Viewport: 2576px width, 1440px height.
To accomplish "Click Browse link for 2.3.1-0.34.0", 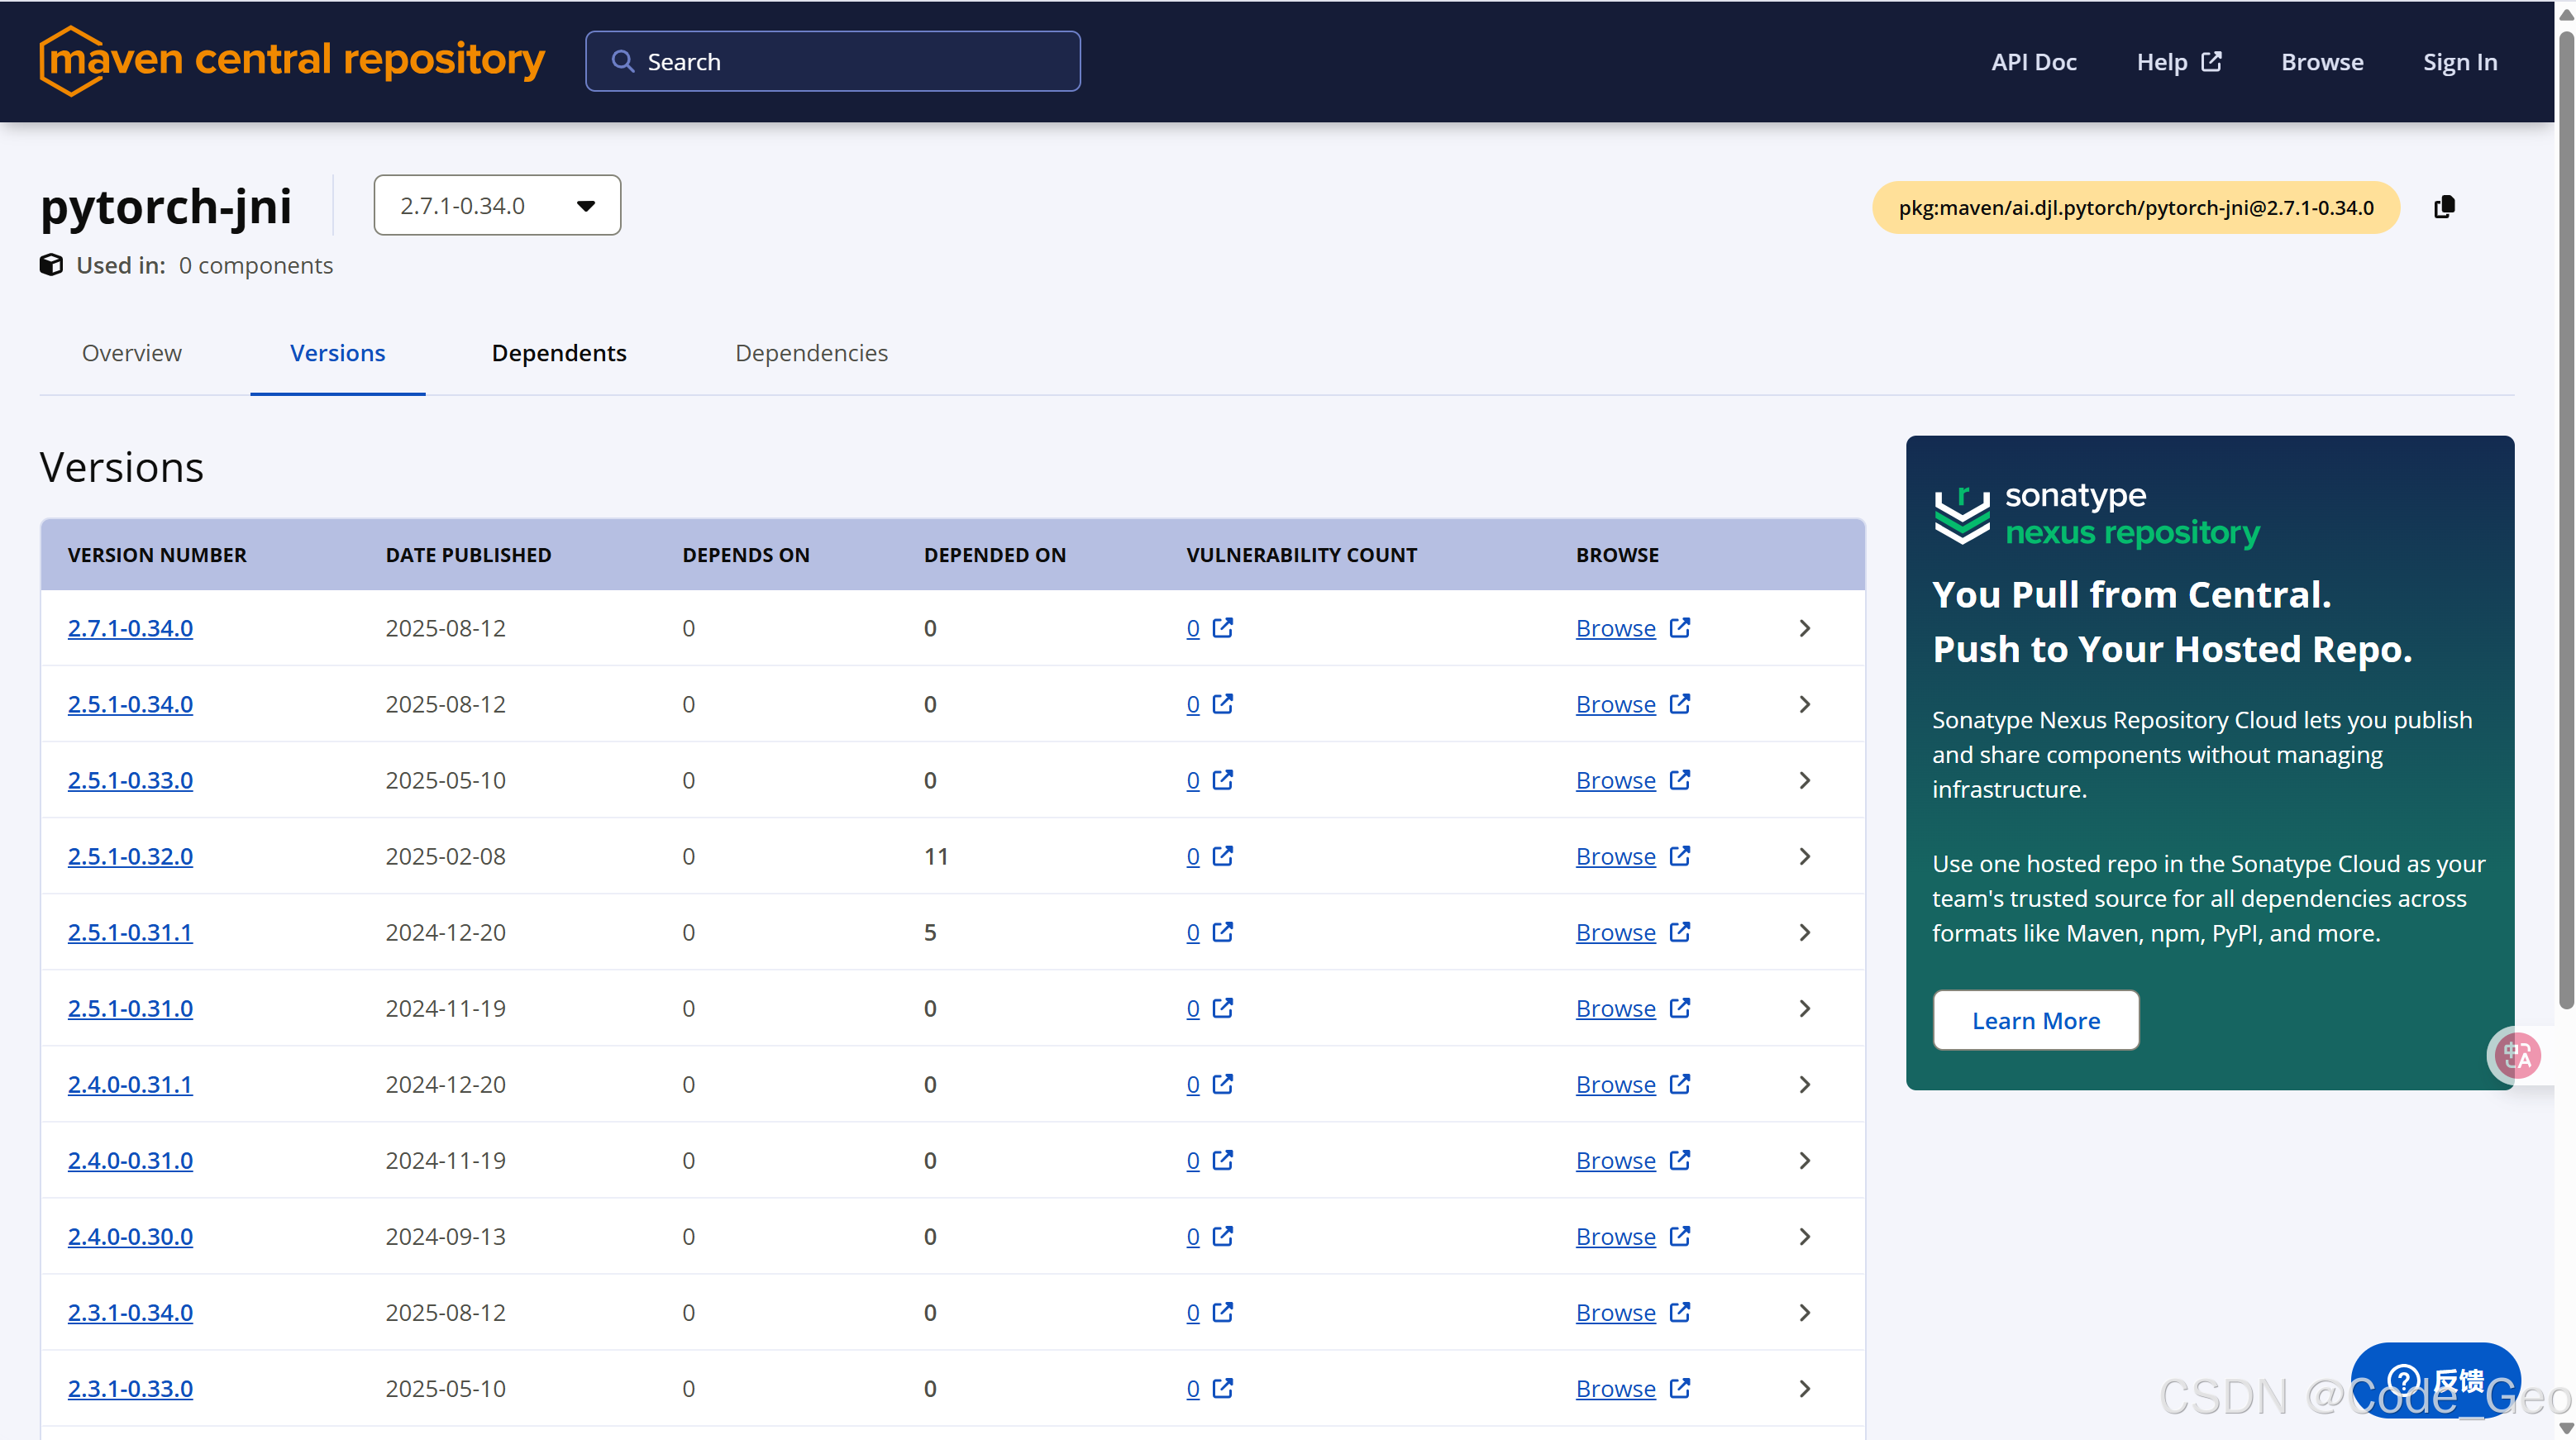I will 1615,1312.
